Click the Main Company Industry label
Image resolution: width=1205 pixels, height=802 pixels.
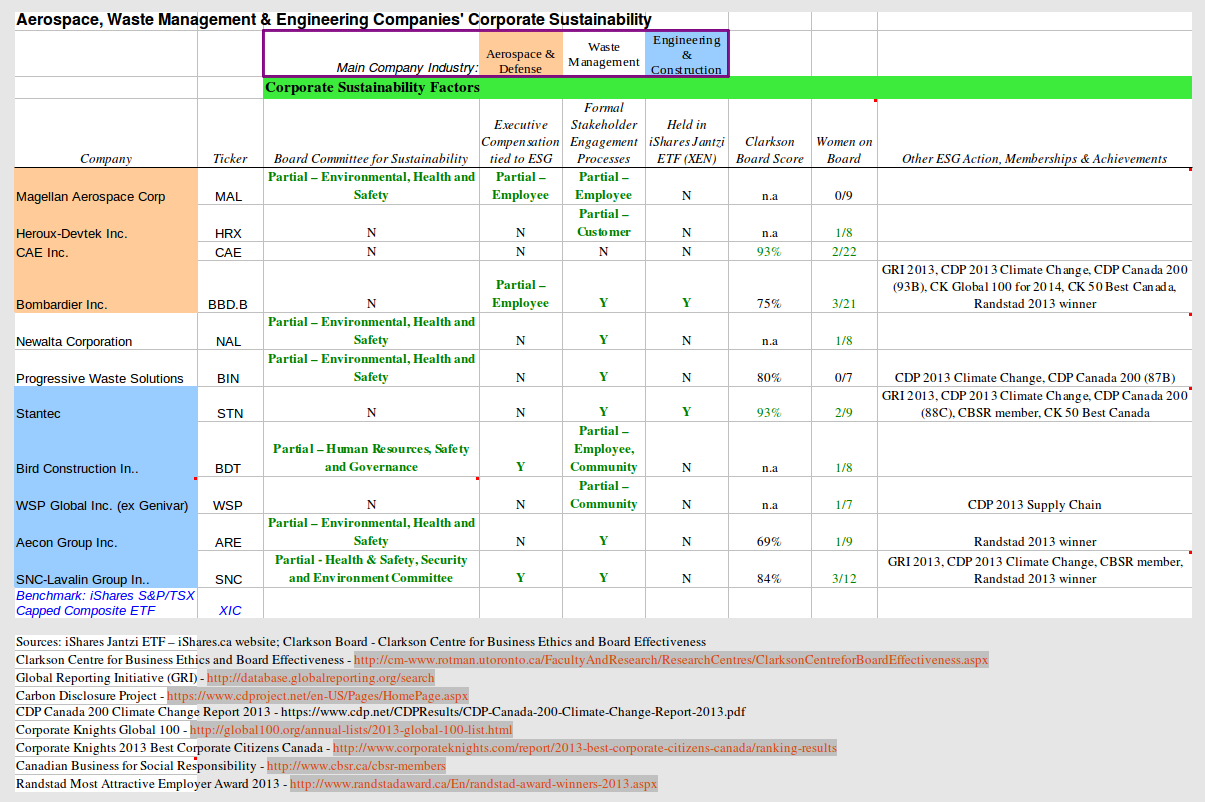coord(407,68)
